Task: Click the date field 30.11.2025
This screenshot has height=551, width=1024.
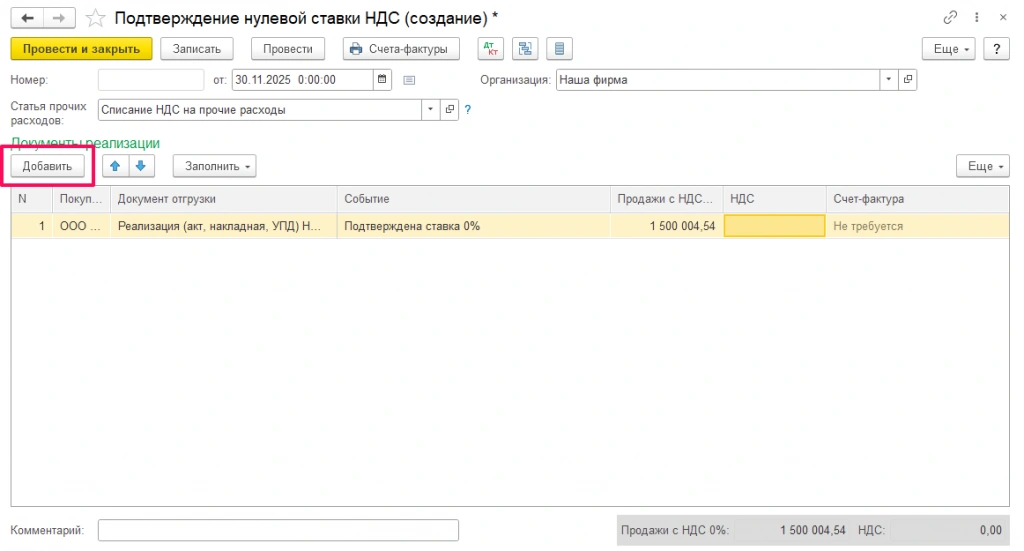Action: [303, 80]
